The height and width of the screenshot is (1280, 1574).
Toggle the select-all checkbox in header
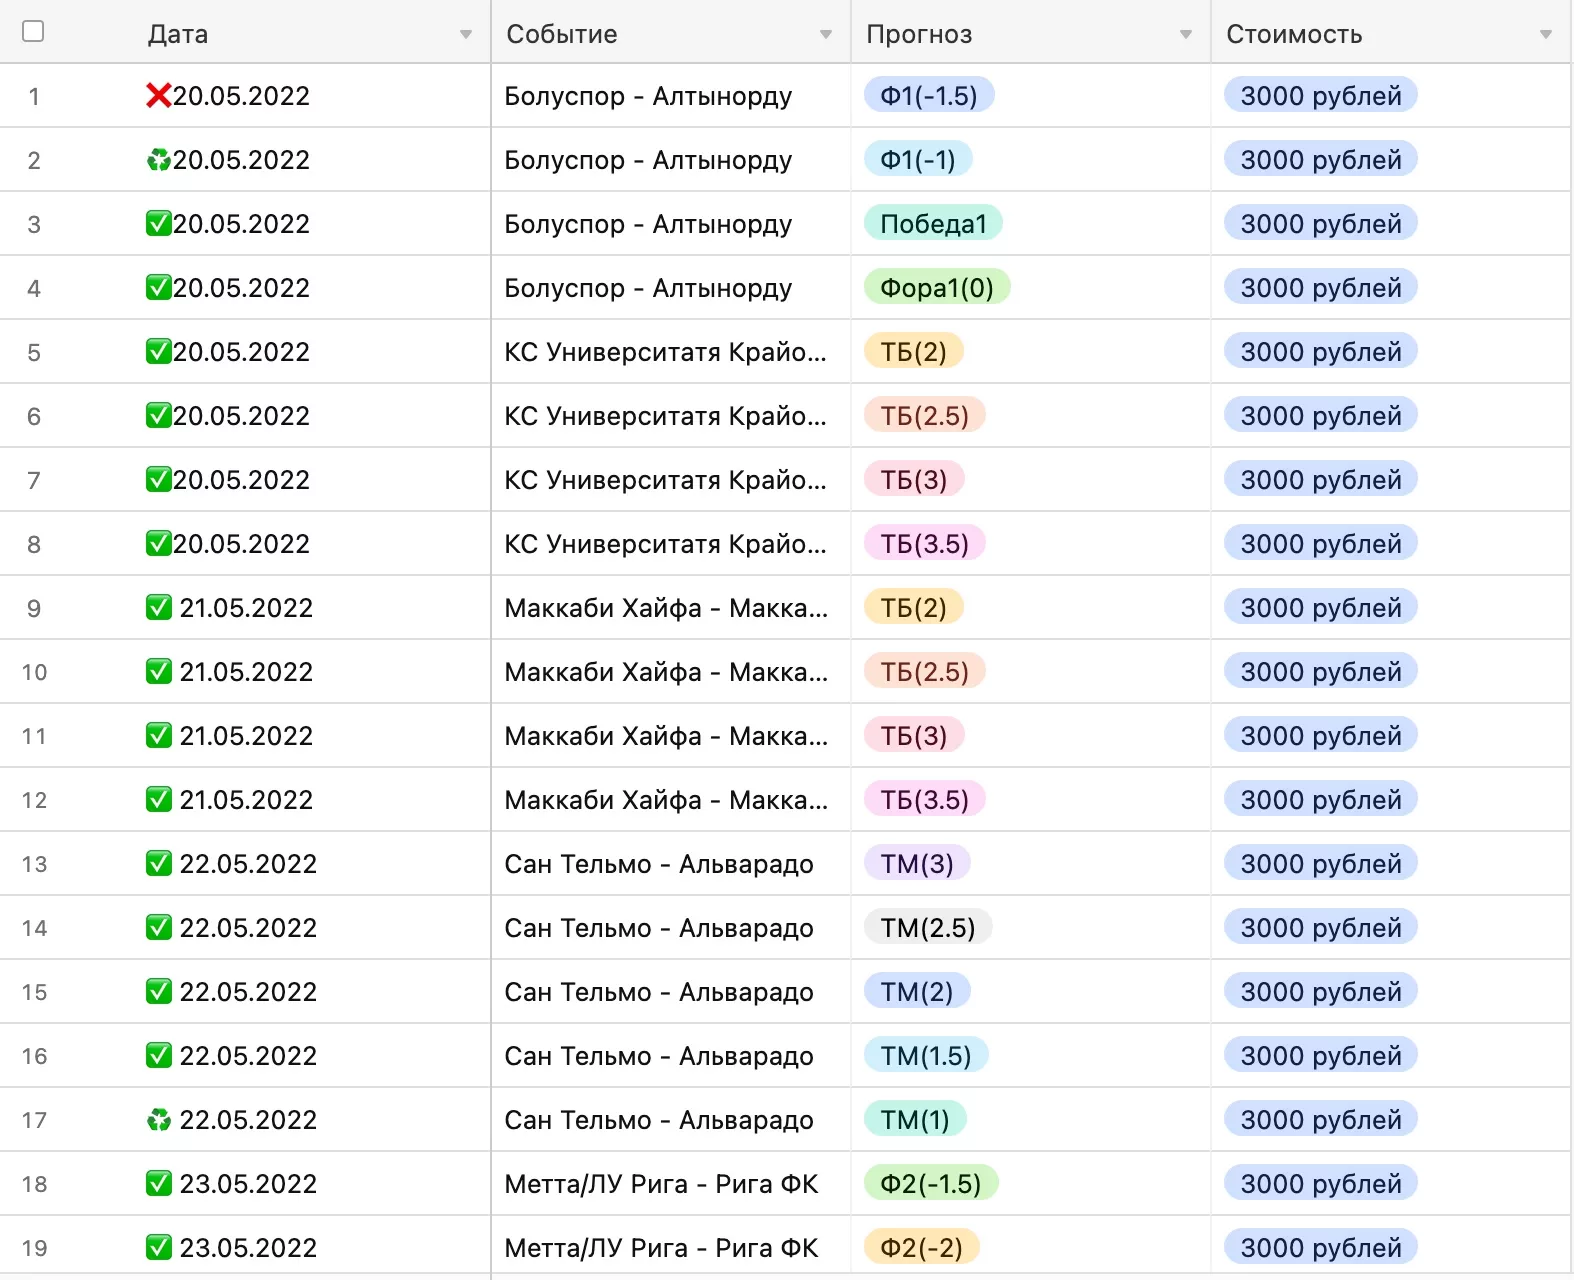pyautogui.click(x=33, y=32)
